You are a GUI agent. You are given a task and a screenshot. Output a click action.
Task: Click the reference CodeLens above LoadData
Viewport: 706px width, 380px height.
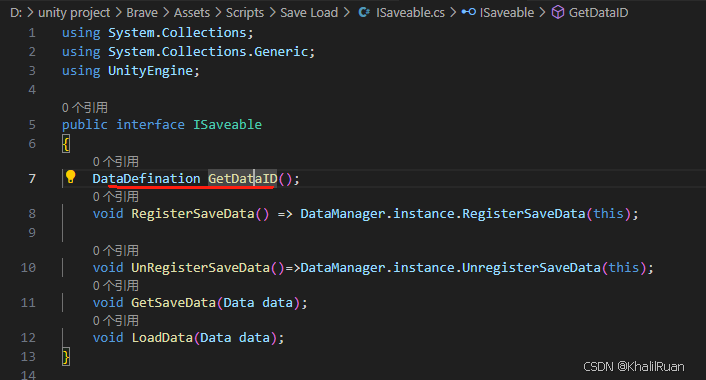(x=116, y=321)
